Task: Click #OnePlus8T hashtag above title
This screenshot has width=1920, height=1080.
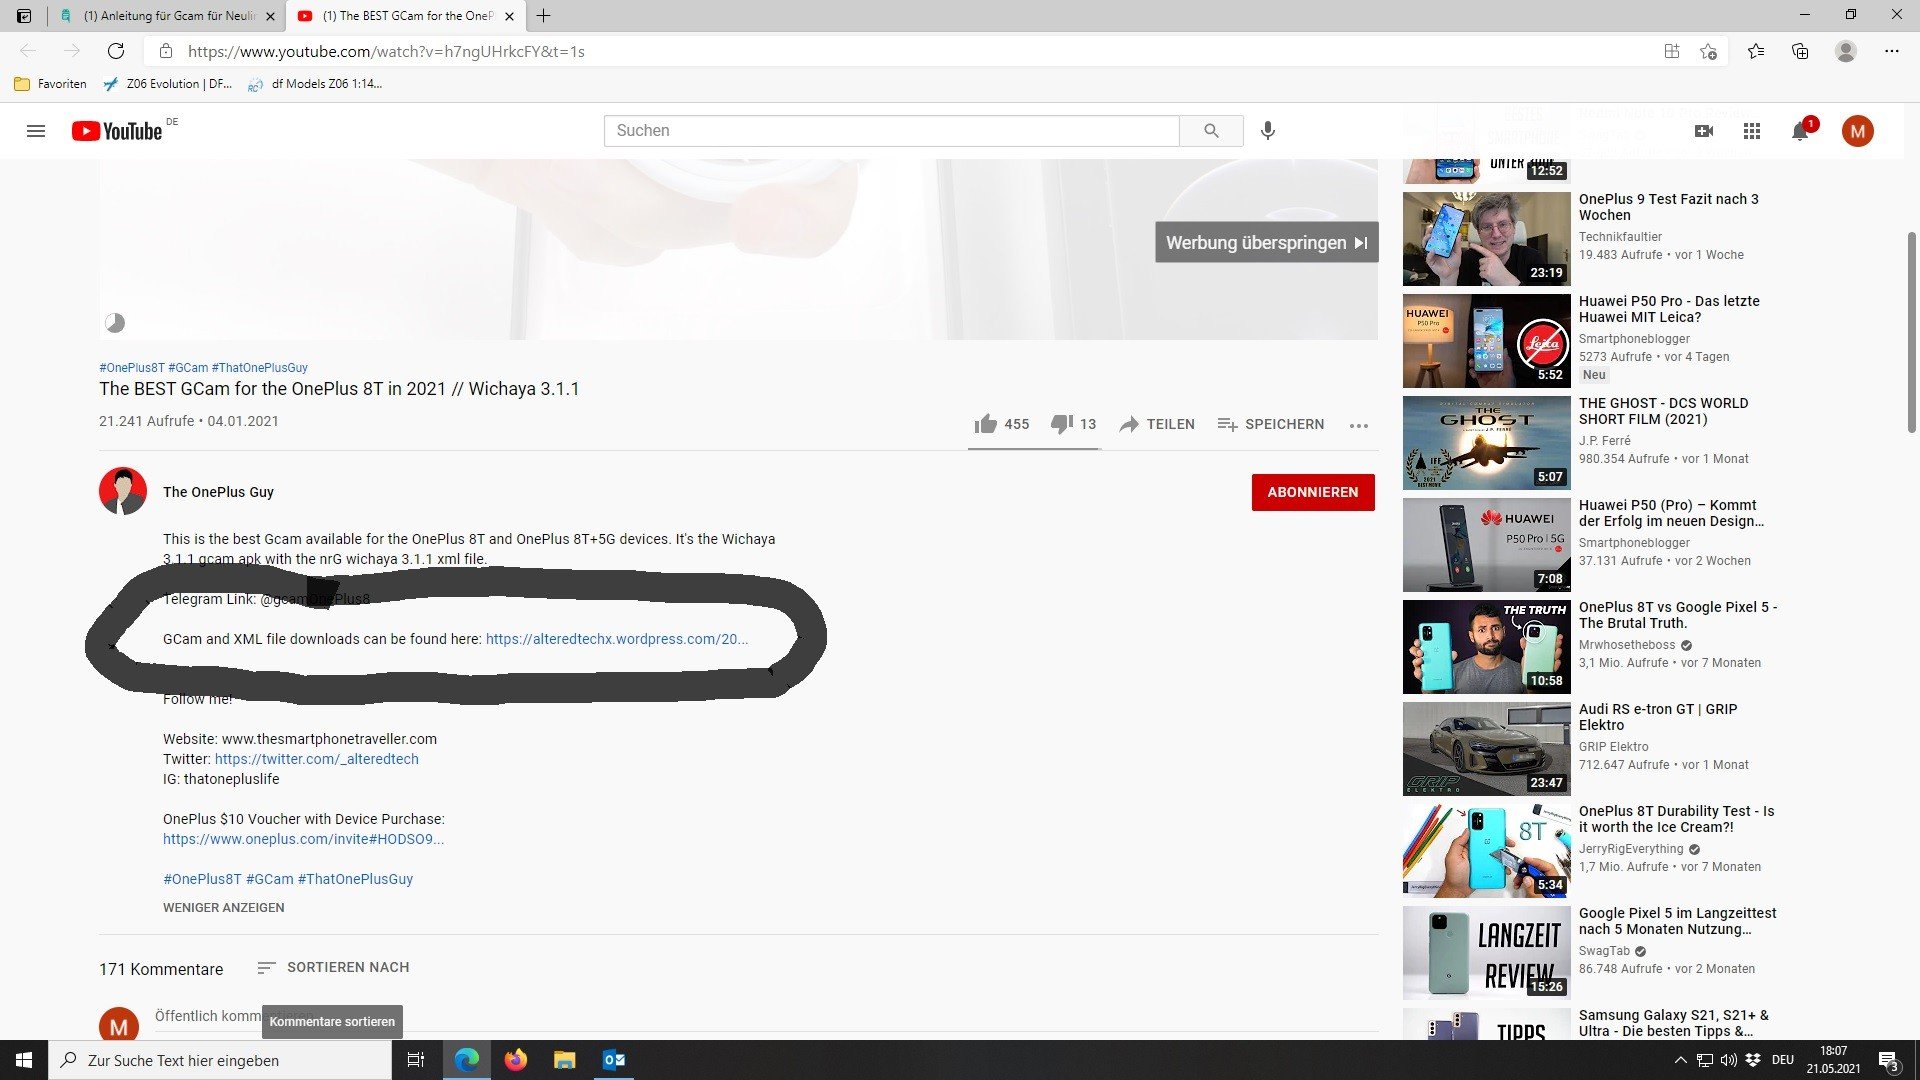Action: (x=132, y=368)
